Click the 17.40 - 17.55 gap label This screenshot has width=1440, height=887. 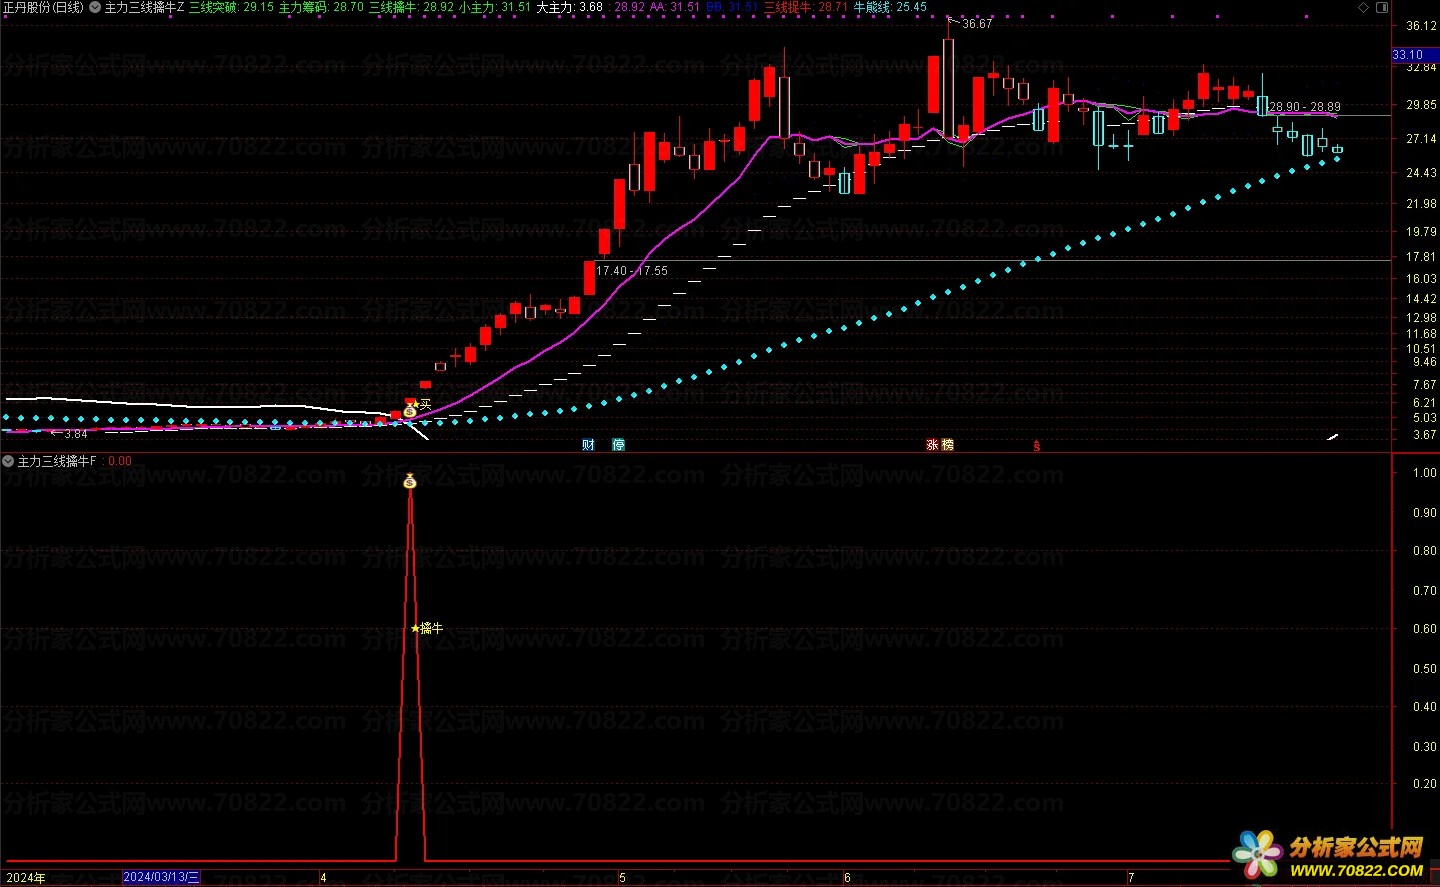pyautogui.click(x=632, y=271)
